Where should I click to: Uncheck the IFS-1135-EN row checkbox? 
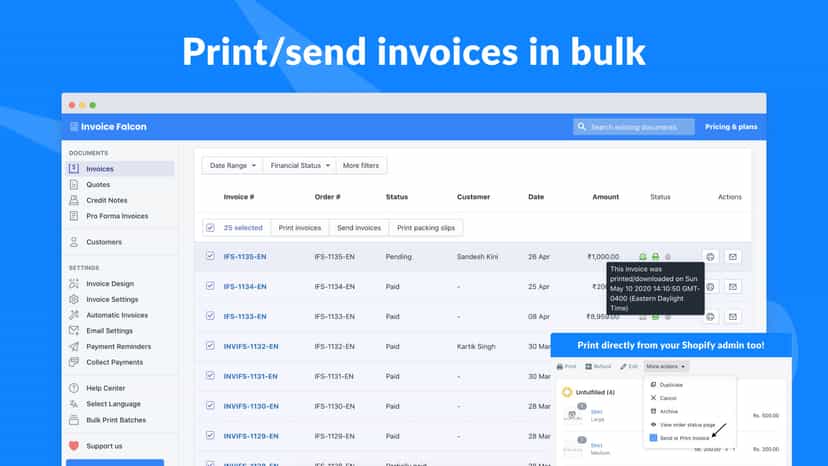pyautogui.click(x=210, y=256)
